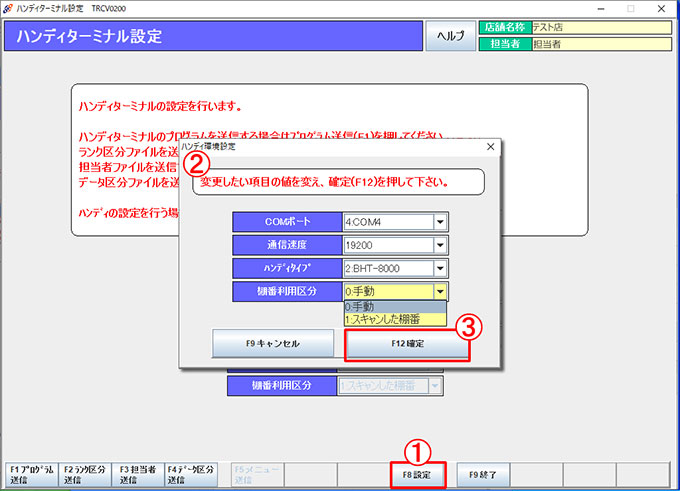
Task: Click the COMポート label
Action: [x=287, y=222]
